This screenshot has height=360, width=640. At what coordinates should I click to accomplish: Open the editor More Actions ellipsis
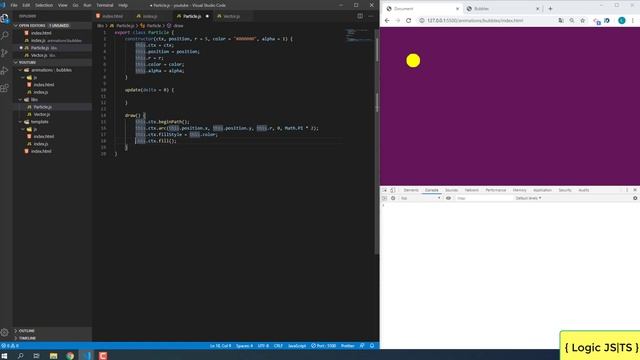click(x=371, y=16)
